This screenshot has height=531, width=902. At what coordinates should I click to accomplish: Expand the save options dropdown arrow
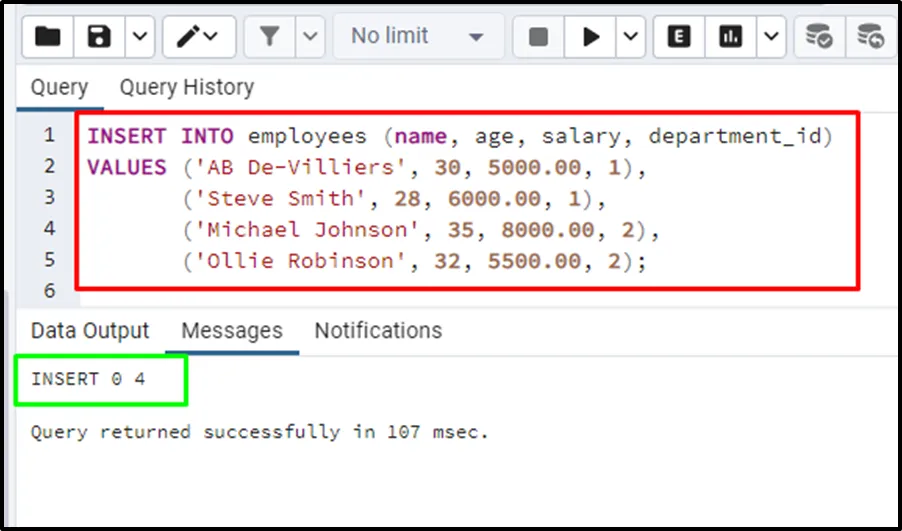139,37
